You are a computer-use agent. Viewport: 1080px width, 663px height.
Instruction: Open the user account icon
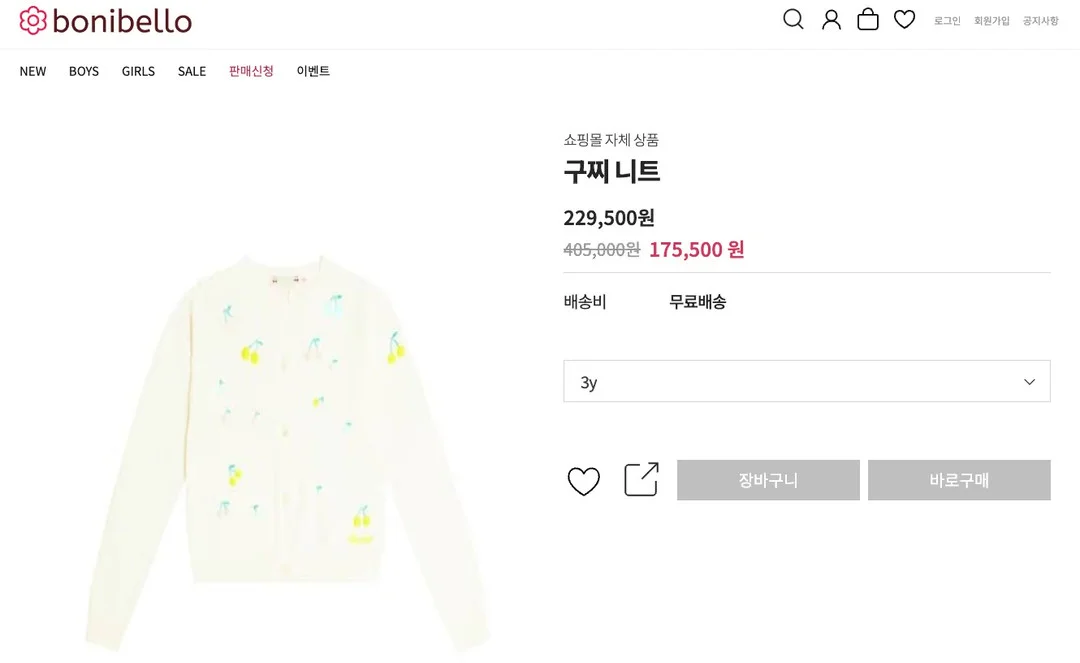pos(831,19)
